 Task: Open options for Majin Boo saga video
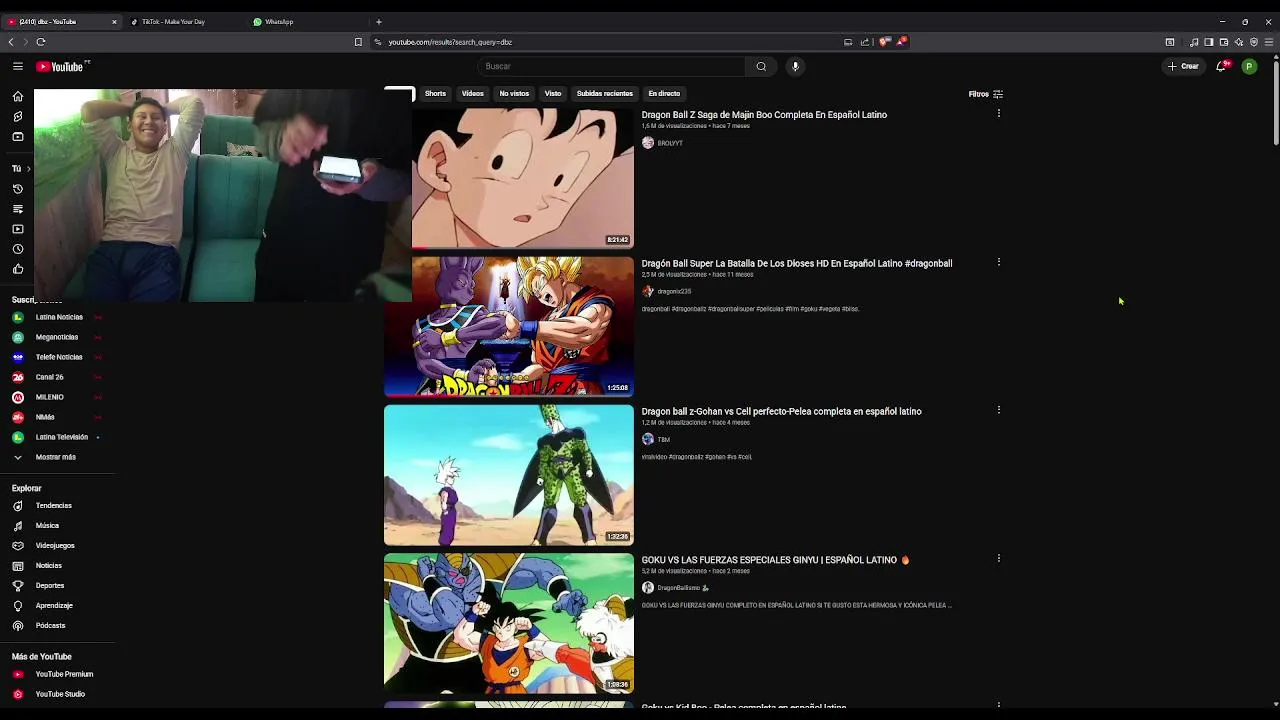tap(998, 114)
